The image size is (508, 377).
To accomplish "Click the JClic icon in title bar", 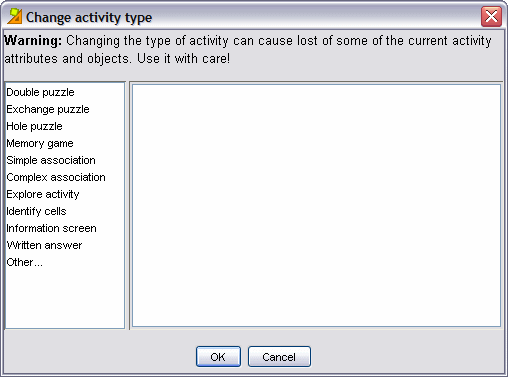I will coord(14,16).
